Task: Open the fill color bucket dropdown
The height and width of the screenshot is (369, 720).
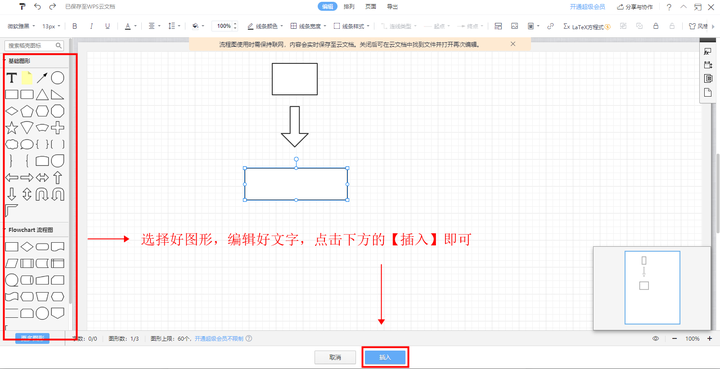Action: tap(198, 26)
